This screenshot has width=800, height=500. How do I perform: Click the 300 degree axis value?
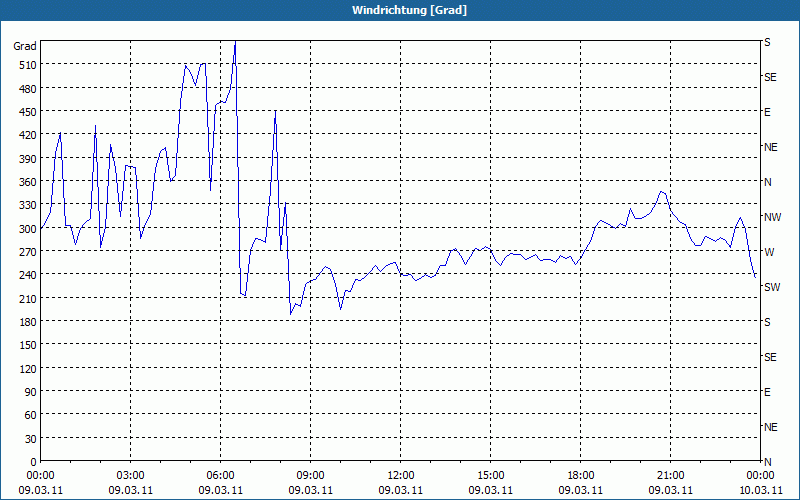click(x=28, y=228)
